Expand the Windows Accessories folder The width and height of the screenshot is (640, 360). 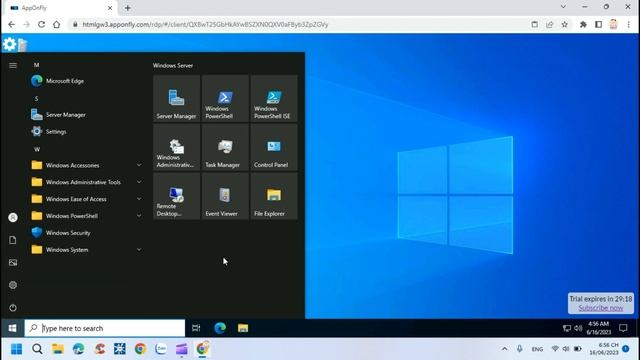click(86, 165)
